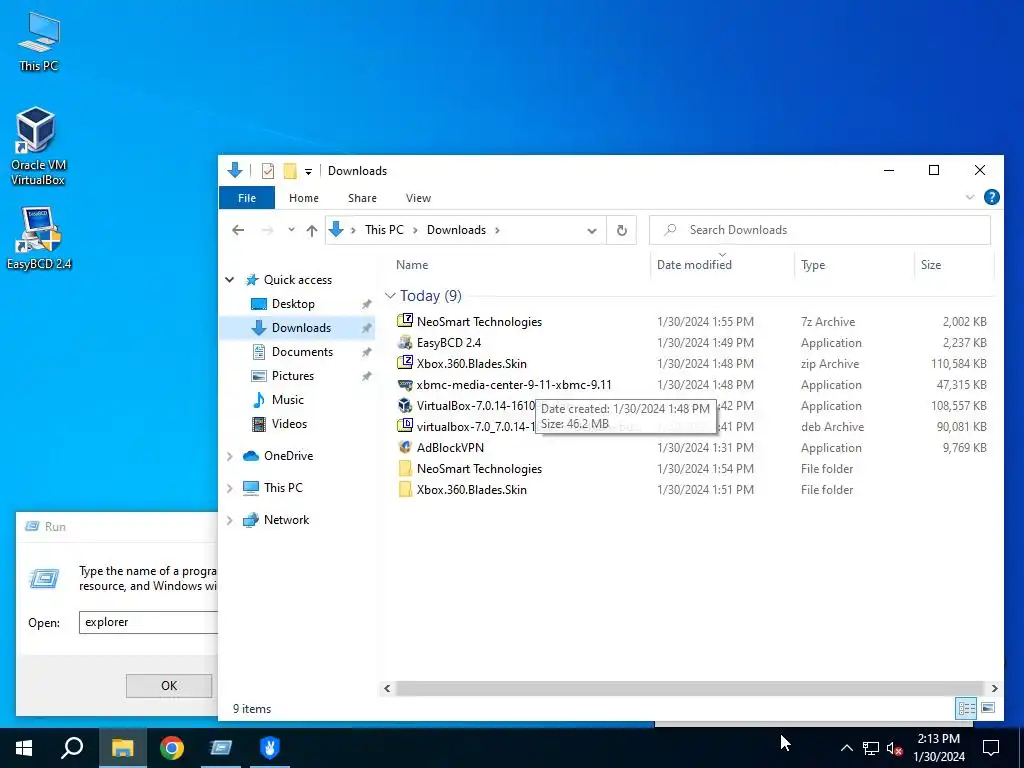This screenshot has height=768, width=1024.
Task: Select OneDrive in the navigation pane
Action: click(x=288, y=456)
